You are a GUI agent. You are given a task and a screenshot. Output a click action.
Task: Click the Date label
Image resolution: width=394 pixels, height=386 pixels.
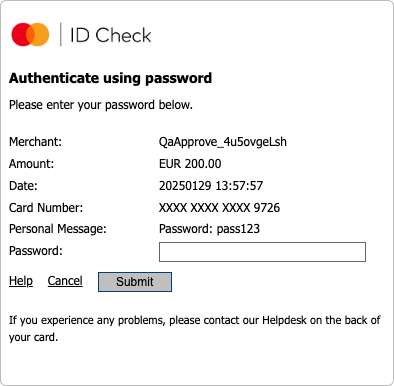point(23,186)
